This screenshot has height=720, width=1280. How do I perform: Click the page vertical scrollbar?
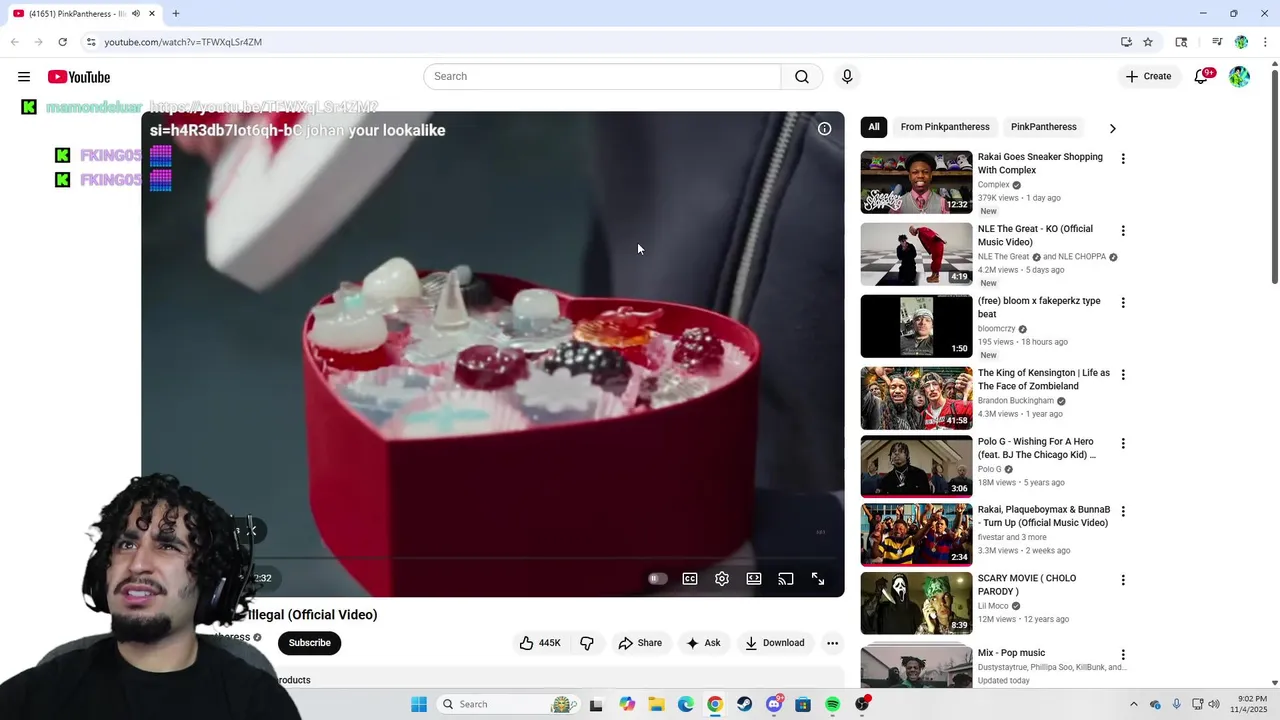coord(1274,175)
